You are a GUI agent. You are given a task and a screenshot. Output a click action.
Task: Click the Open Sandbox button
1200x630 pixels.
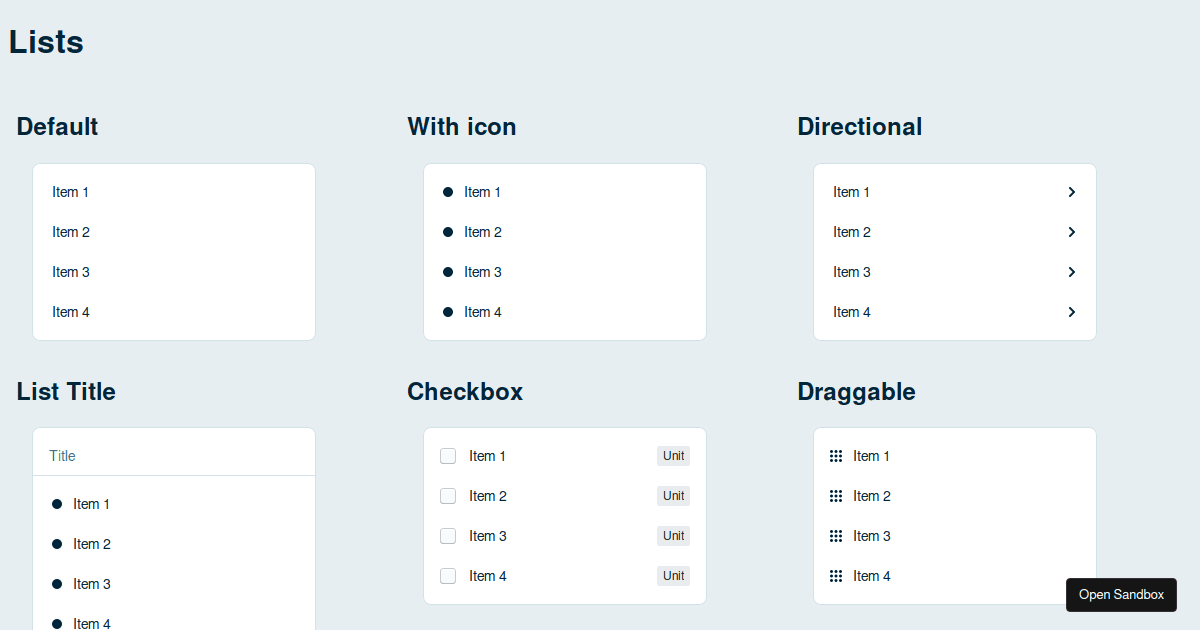pyautogui.click(x=1121, y=595)
